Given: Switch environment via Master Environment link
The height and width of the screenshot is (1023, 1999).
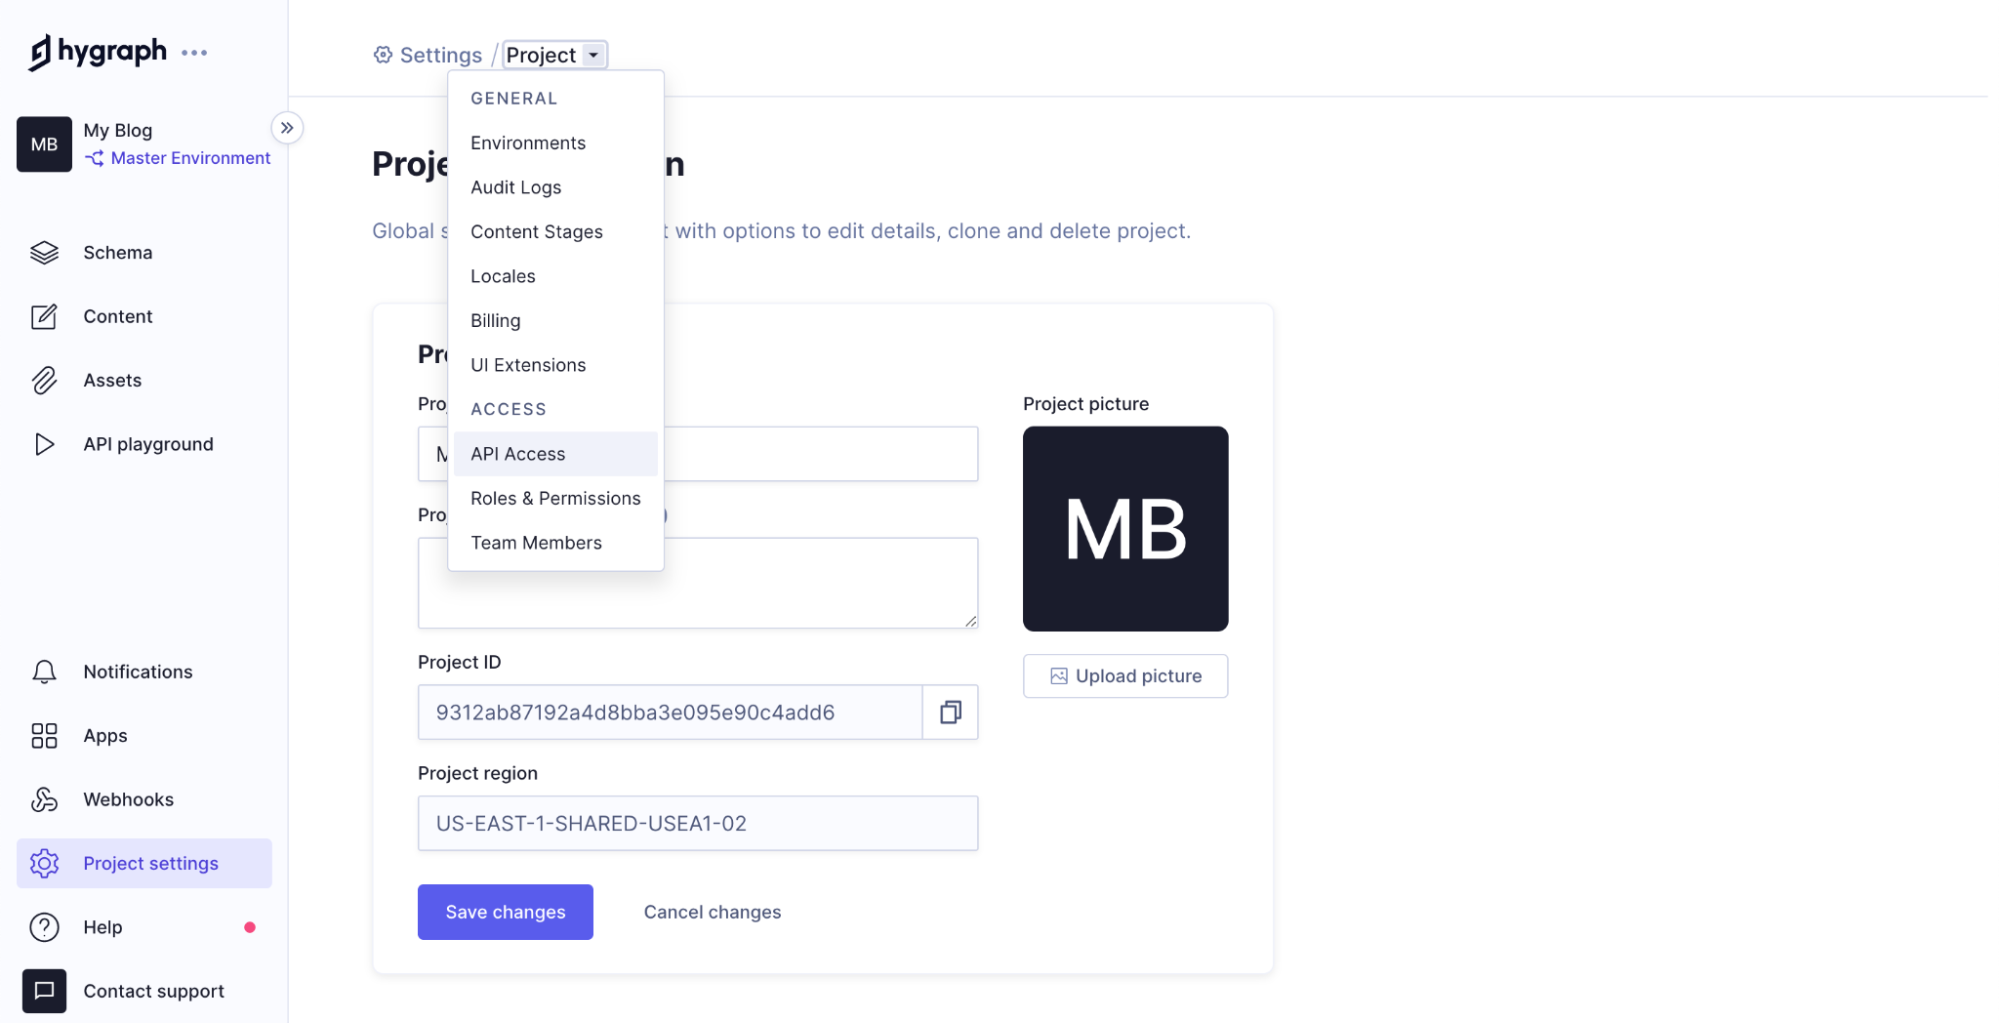Looking at the screenshot, I should [190, 158].
